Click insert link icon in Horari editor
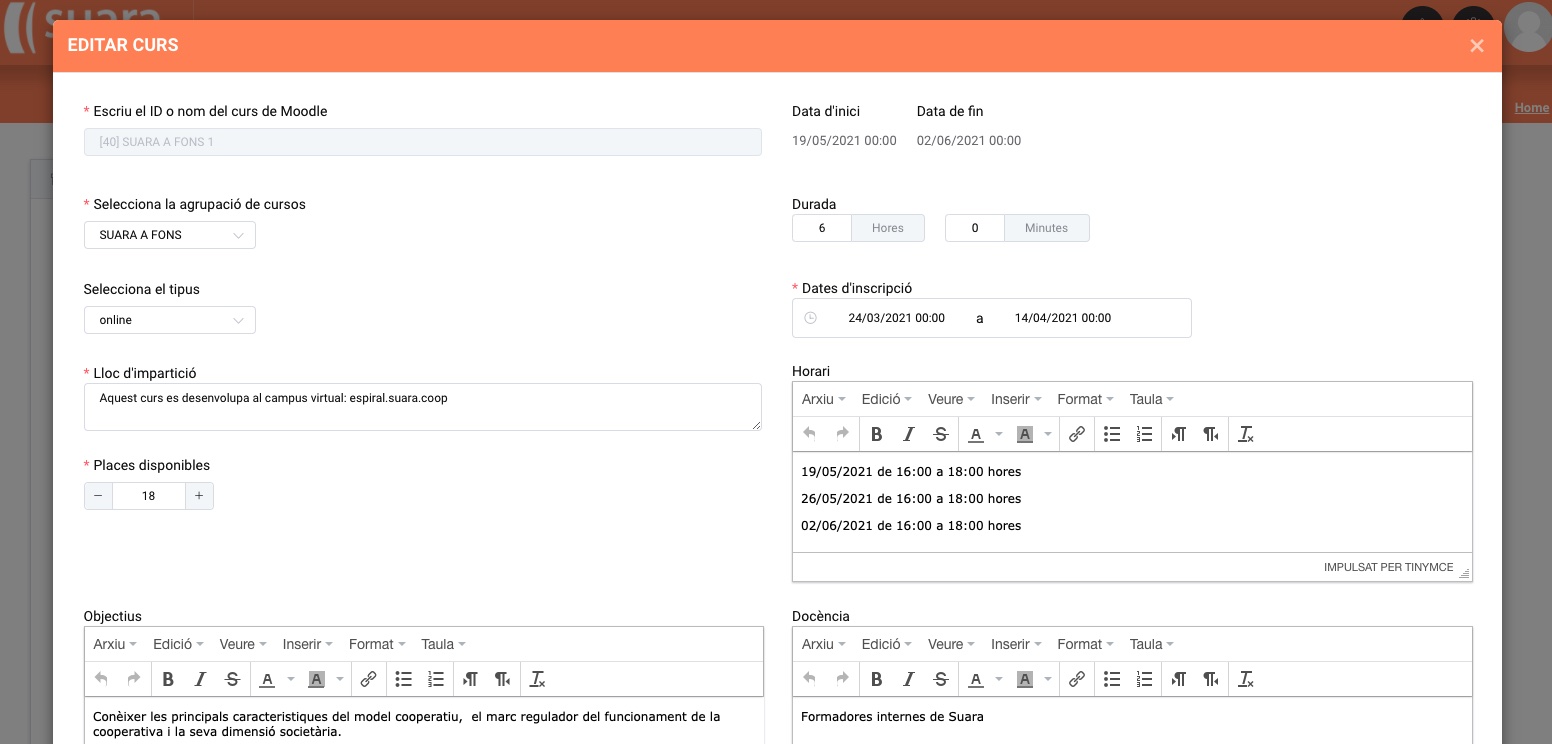Viewport: 1552px width, 744px height. click(x=1076, y=434)
